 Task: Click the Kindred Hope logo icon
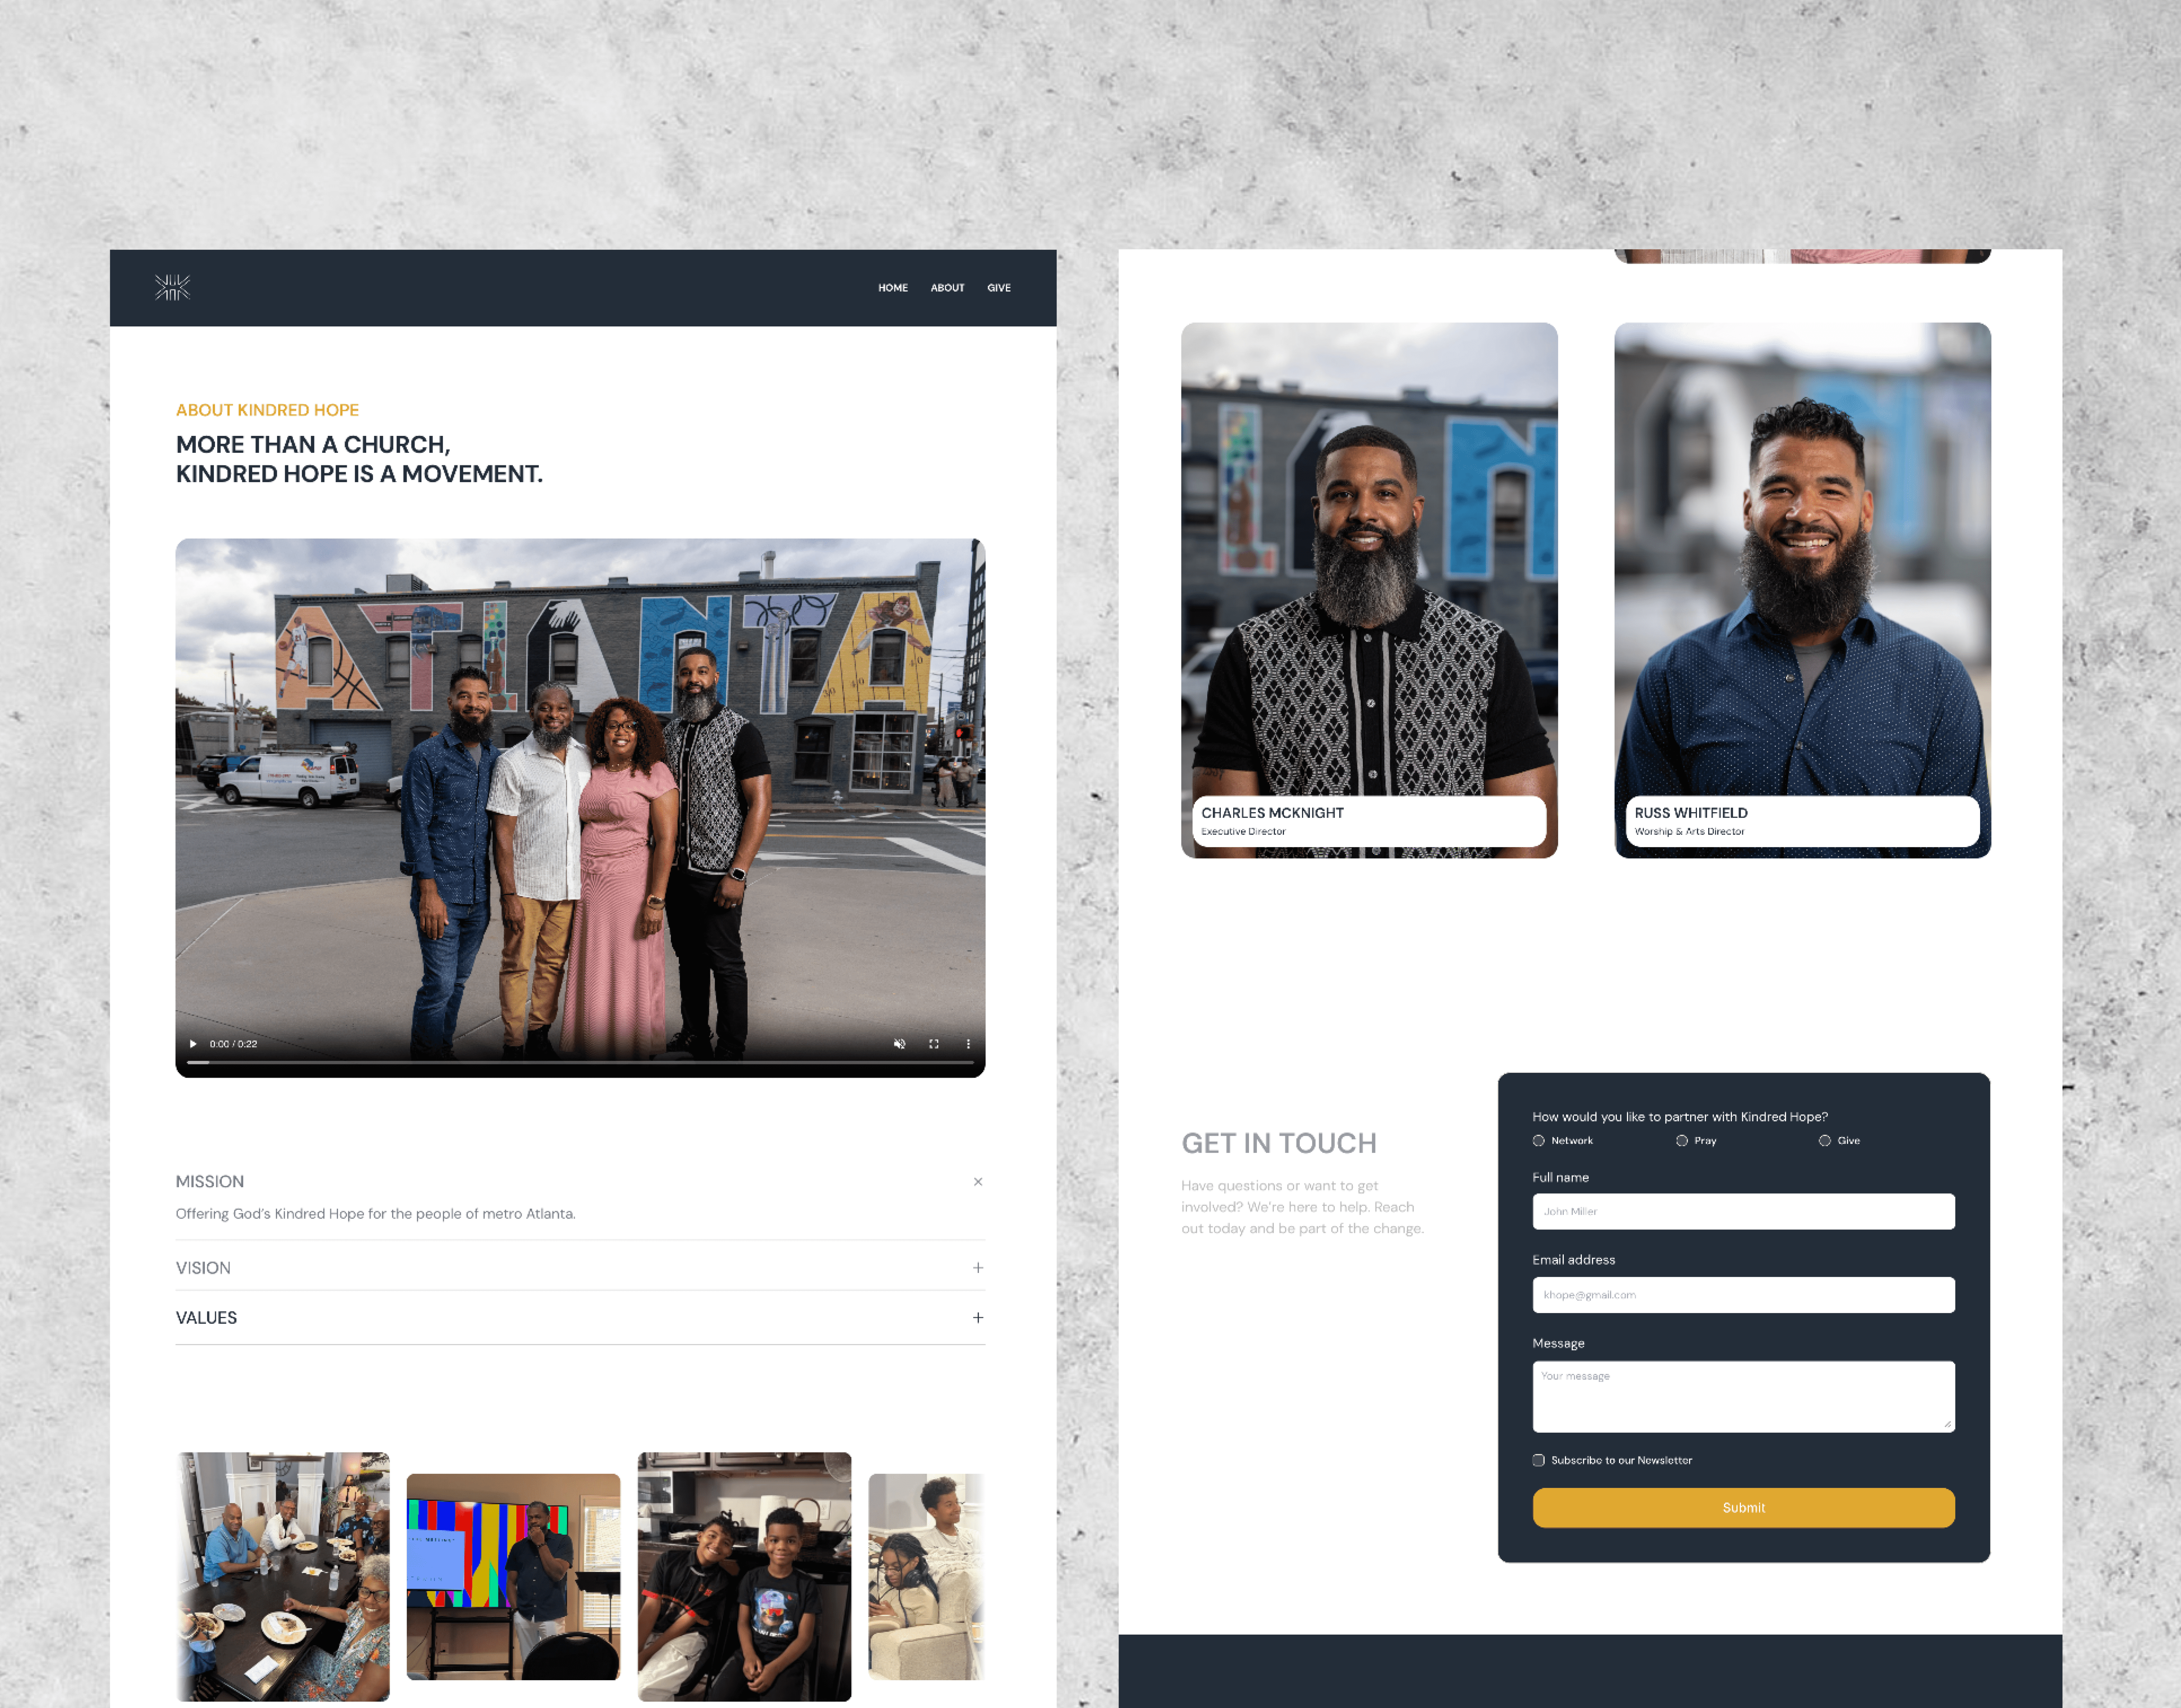point(172,287)
